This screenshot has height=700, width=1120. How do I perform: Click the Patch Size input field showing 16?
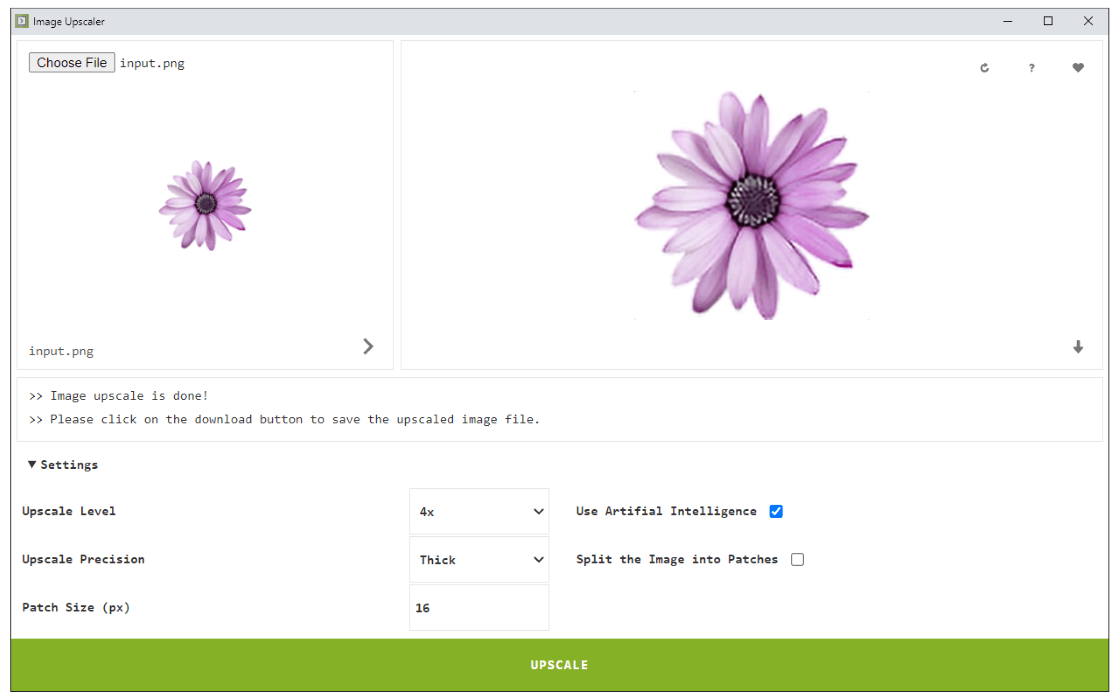pos(479,608)
